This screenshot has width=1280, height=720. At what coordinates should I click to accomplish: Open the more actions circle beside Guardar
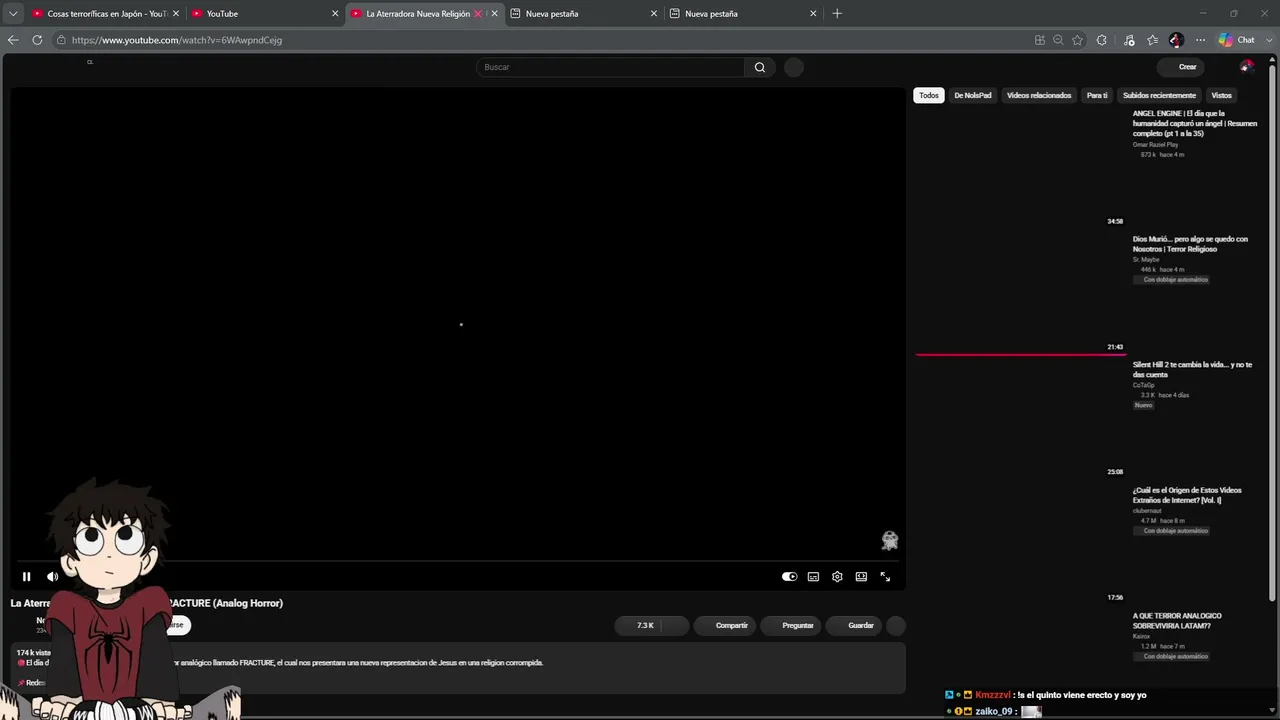click(x=896, y=626)
